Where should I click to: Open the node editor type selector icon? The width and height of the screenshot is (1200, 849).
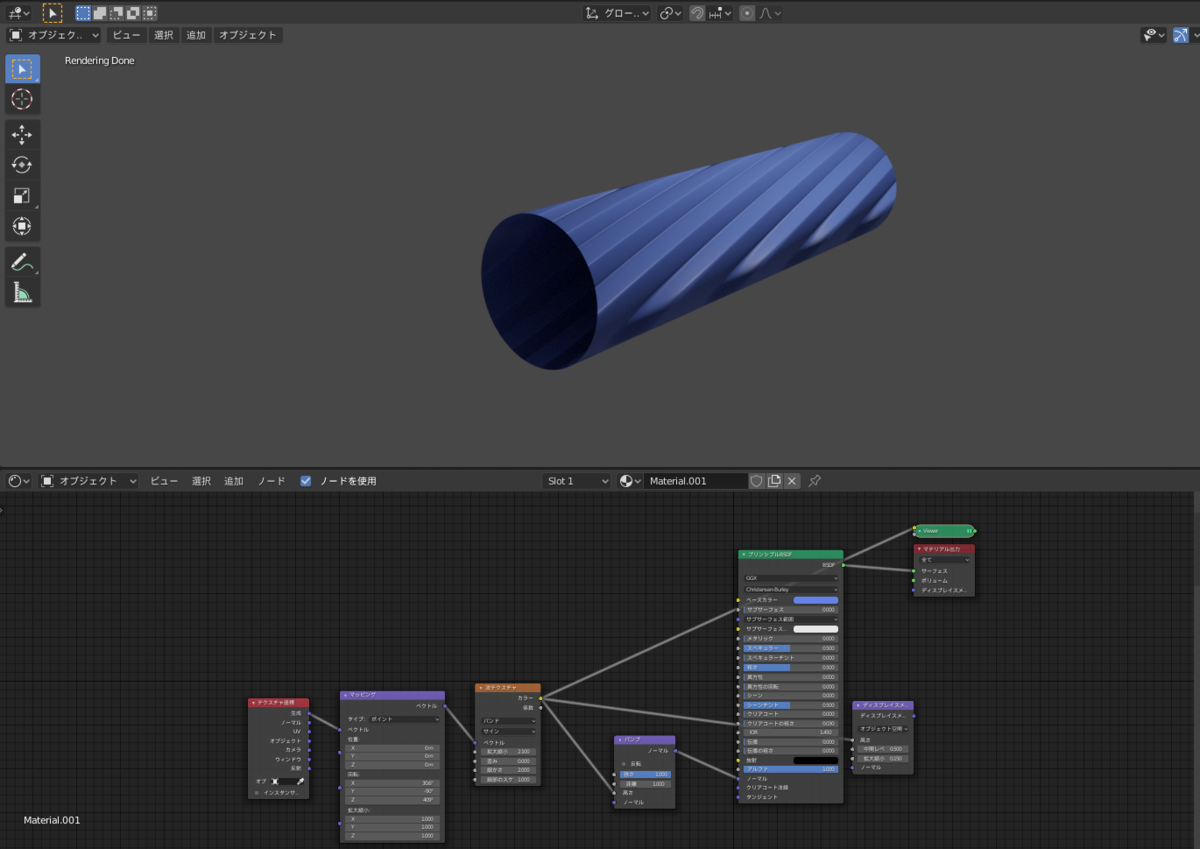point(19,481)
